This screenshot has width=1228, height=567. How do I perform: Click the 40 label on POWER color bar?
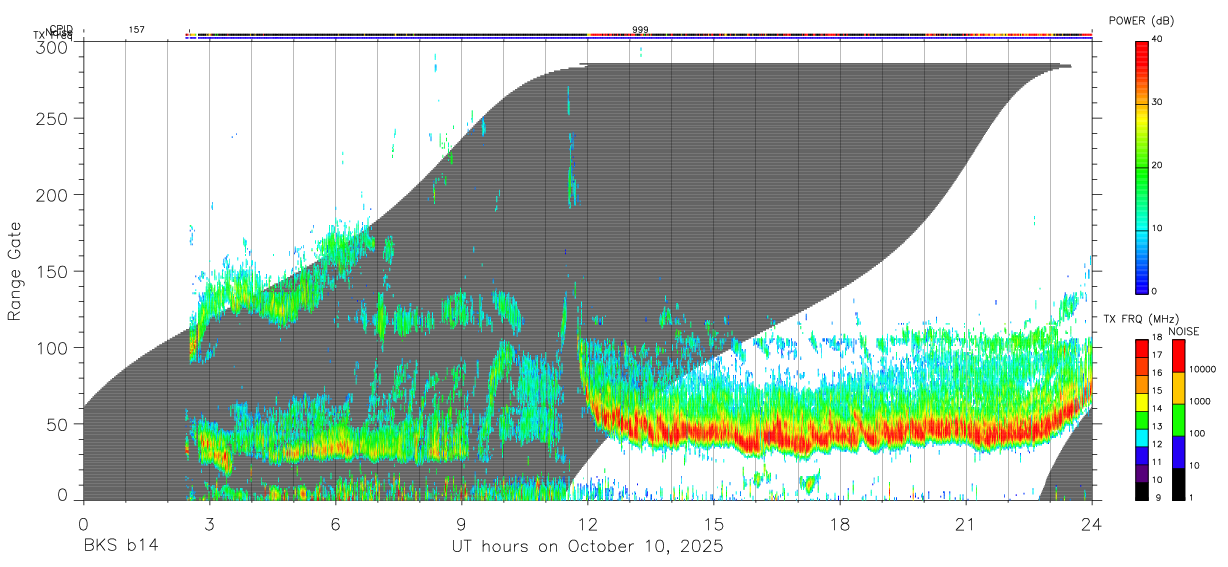coord(1158,40)
